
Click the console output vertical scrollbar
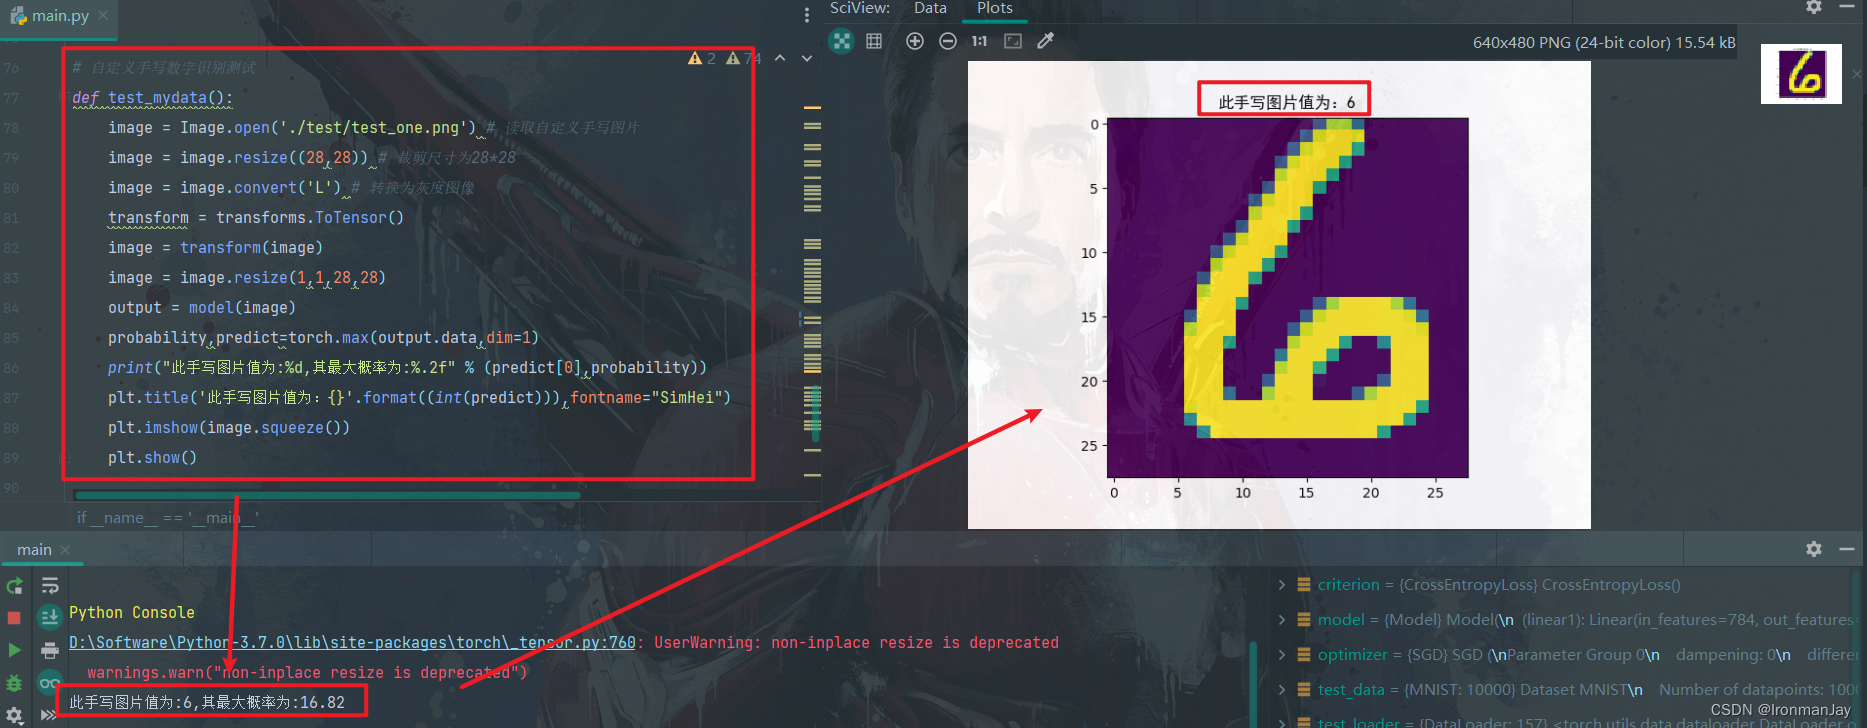point(1254,684)
